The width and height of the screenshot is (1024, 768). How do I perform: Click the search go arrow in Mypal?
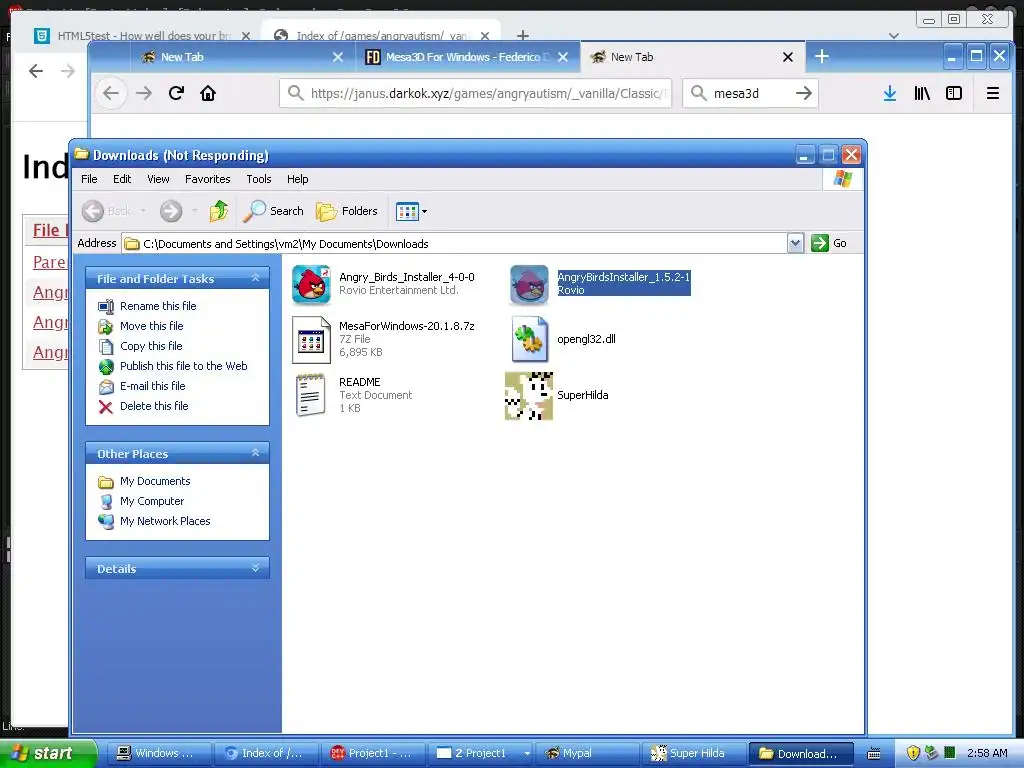click(804, 93)
